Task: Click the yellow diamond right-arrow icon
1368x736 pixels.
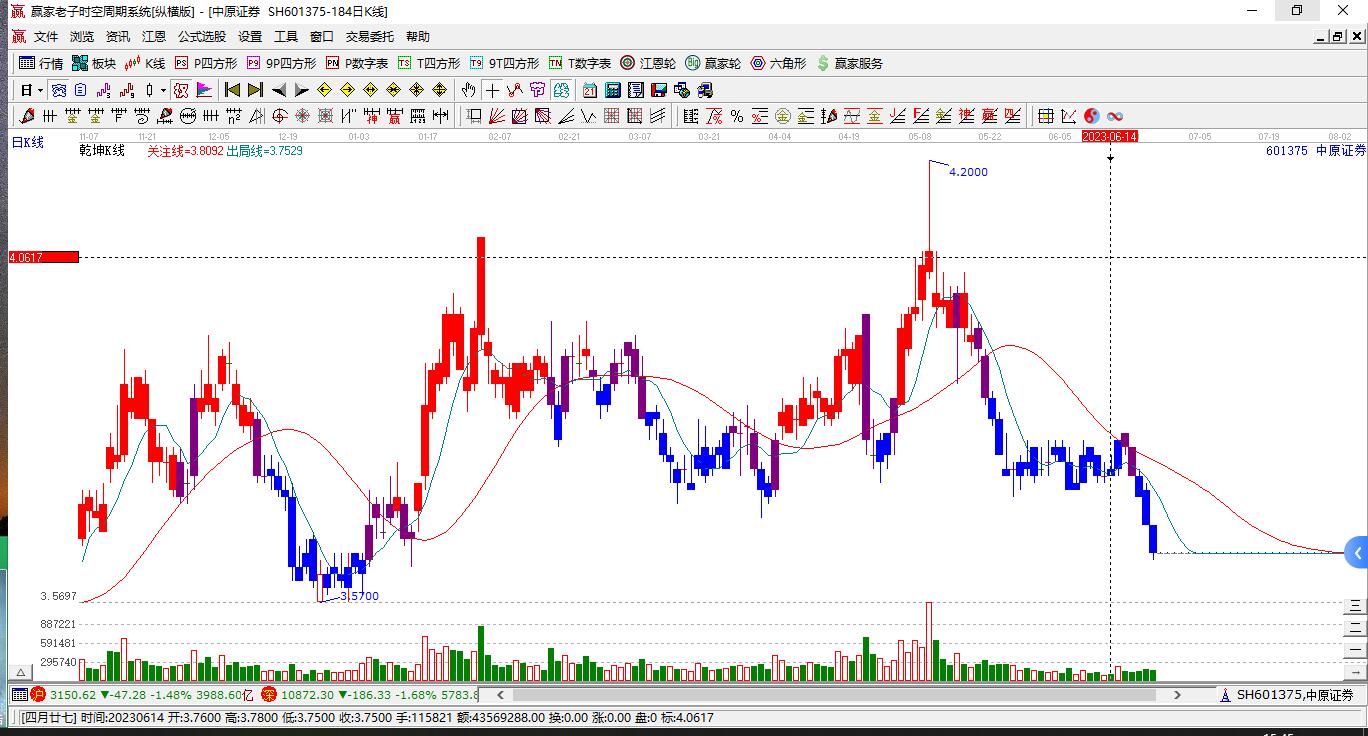Action: coord(348,90)
